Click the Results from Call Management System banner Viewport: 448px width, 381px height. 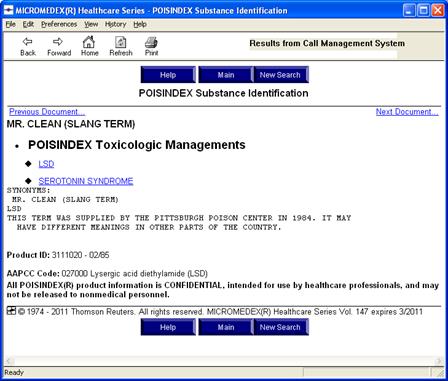327,43
